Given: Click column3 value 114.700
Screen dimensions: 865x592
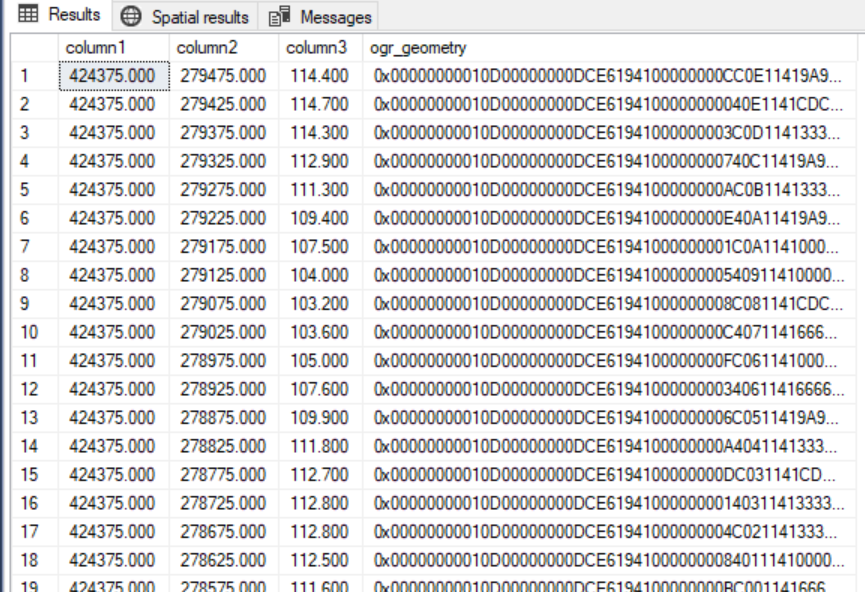Looking at the screenshot, I should click(x=321, y=104).
